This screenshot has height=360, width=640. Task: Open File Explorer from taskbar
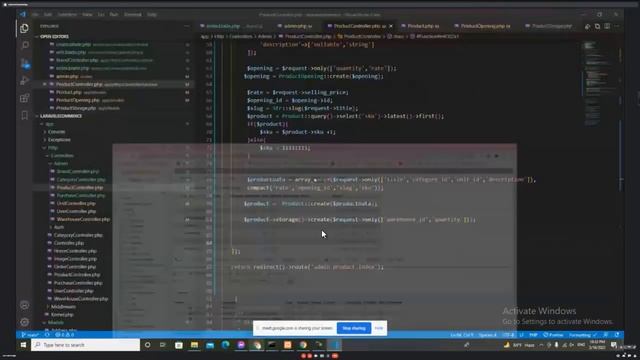(x=194, y=345)
